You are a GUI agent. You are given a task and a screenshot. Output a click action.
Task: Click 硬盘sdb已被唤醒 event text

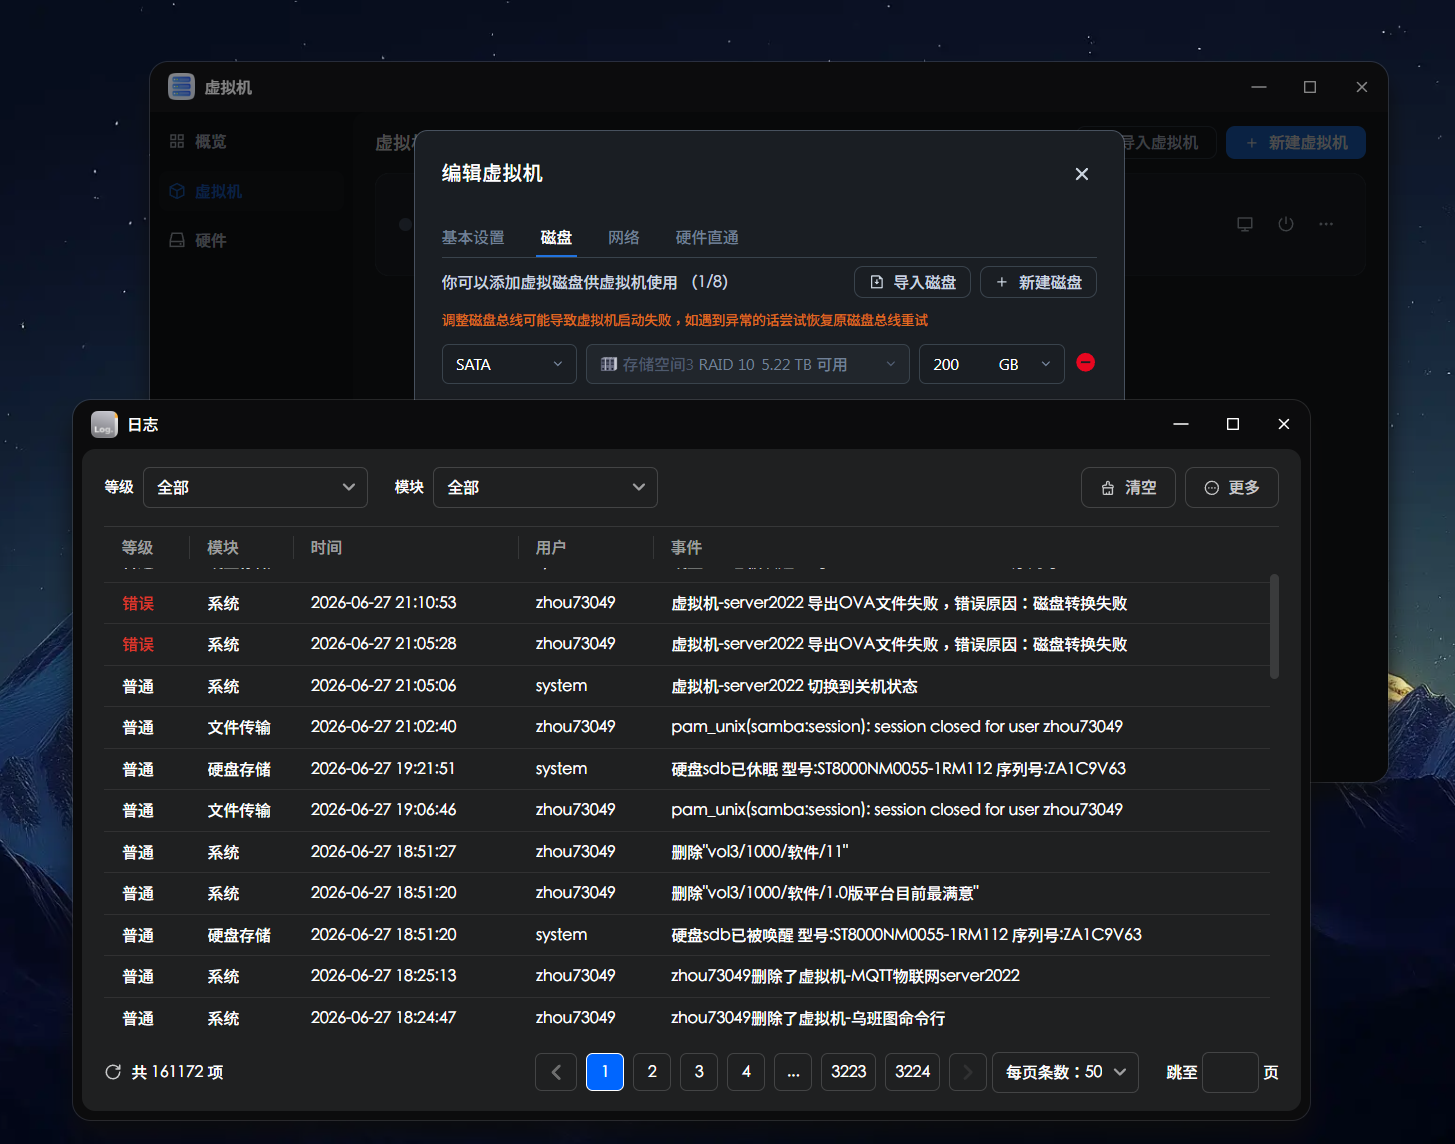906,935
